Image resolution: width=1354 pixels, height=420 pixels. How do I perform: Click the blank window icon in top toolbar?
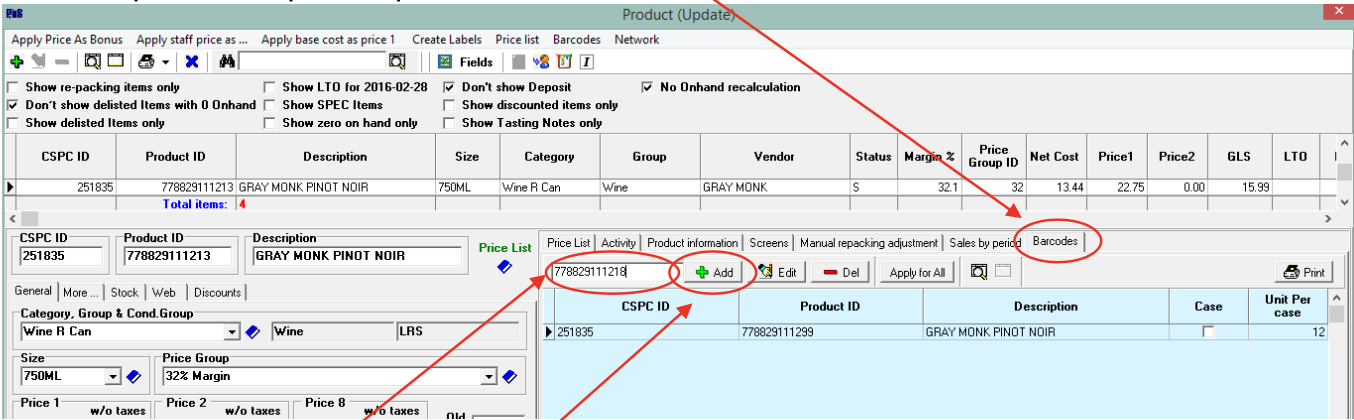pos(115,62)
